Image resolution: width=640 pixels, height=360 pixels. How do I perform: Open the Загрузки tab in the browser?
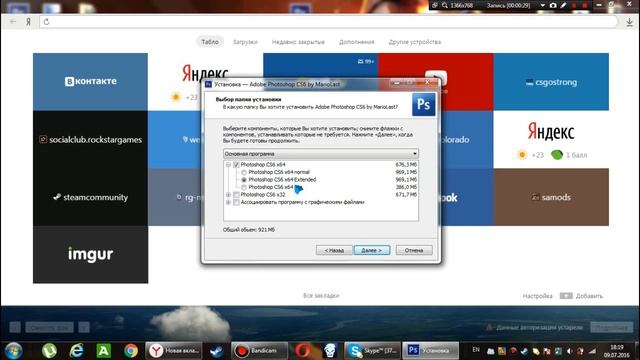click(x=245, y=42)
